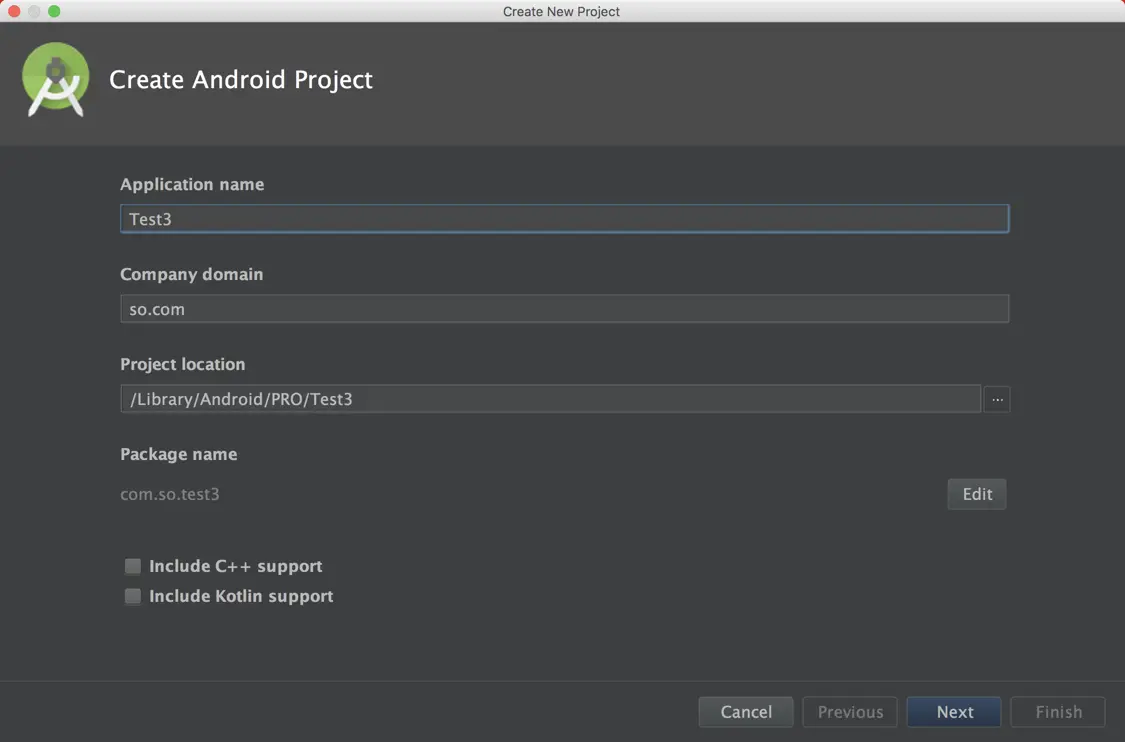Click the disabled Previous button

click(850, 712)
